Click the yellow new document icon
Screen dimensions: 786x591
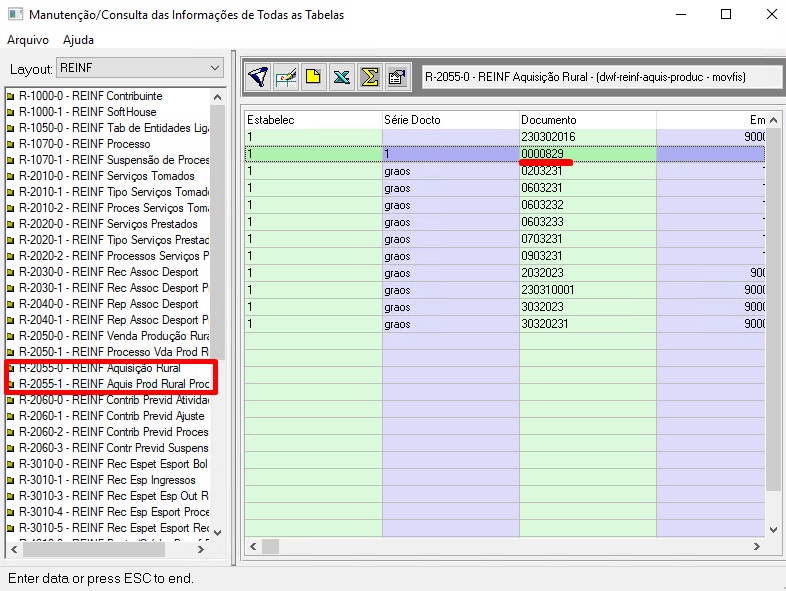(313, 77)
